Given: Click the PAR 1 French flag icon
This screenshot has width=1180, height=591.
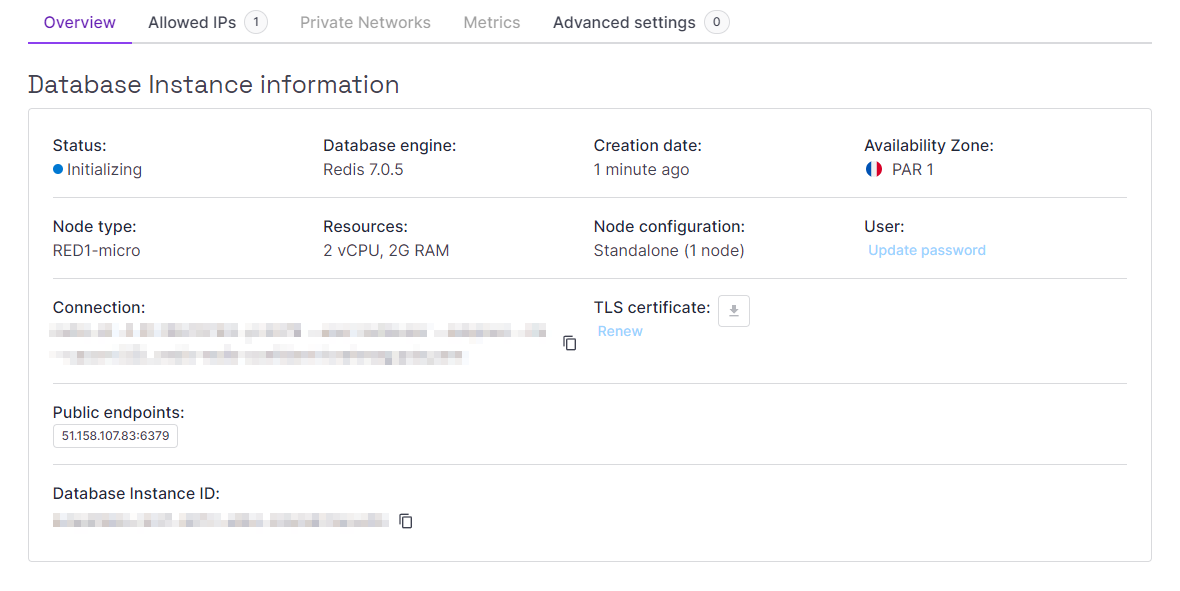Looking at the screenshot, I should pyautogui.click(x=872, y=169).
